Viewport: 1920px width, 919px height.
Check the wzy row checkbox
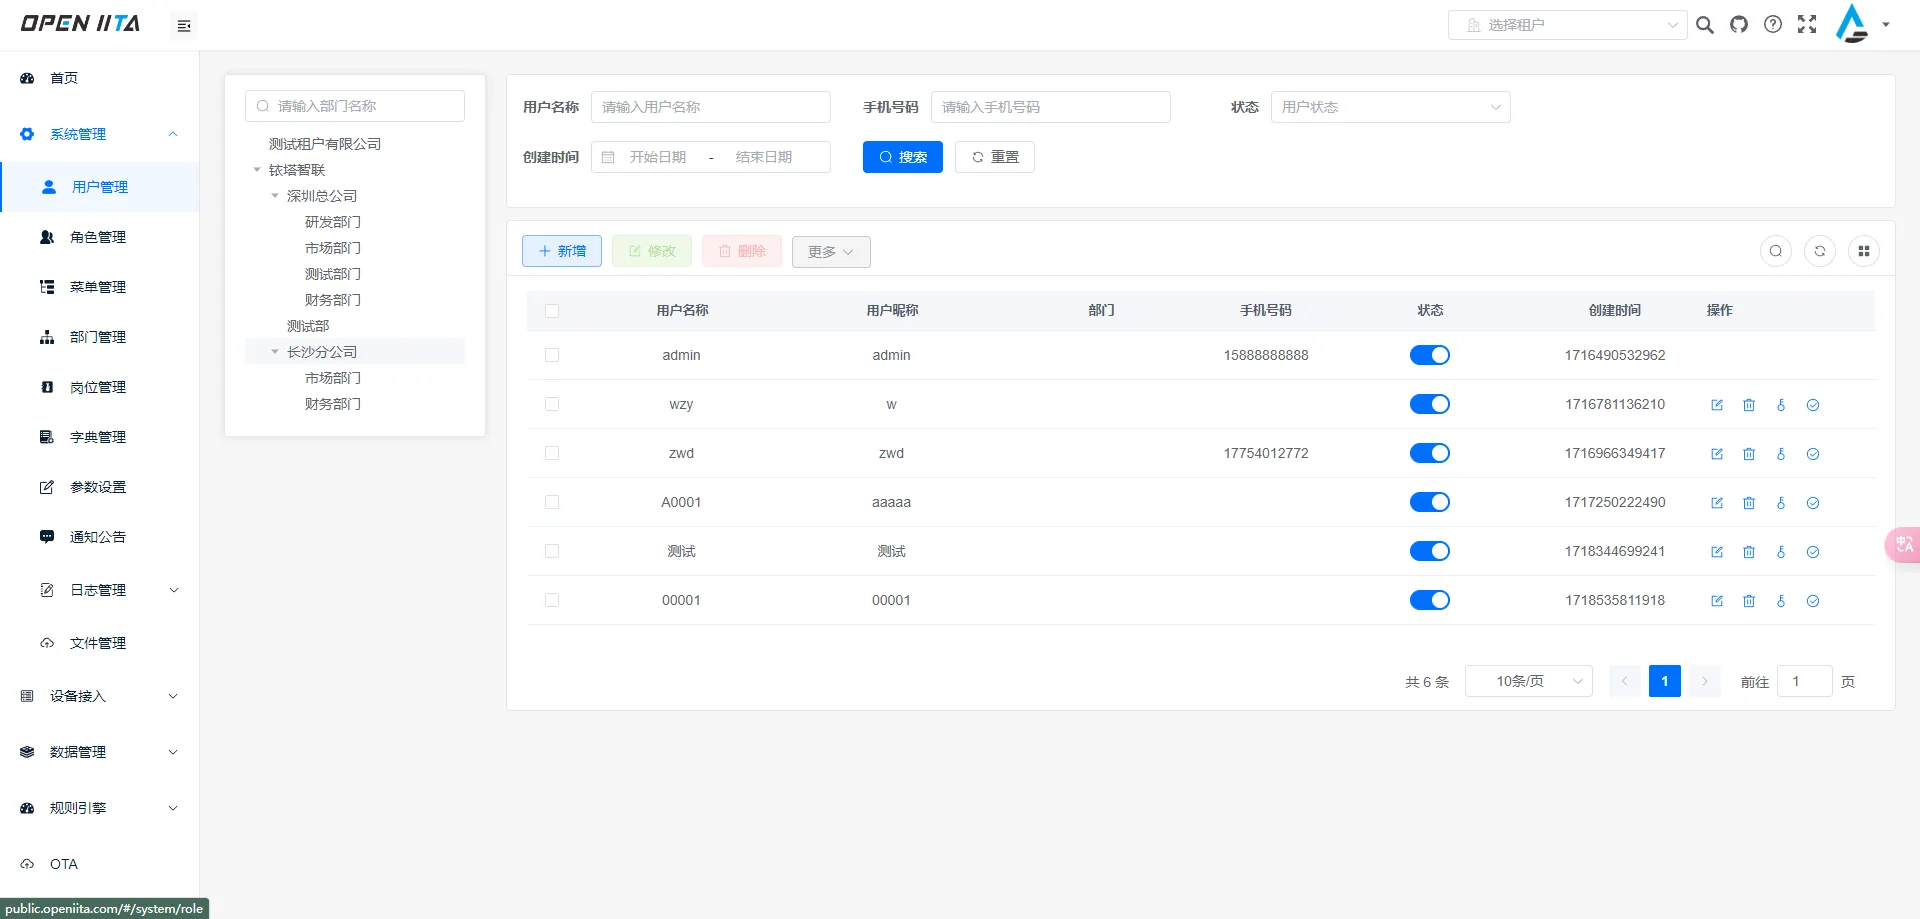[552, 404]
